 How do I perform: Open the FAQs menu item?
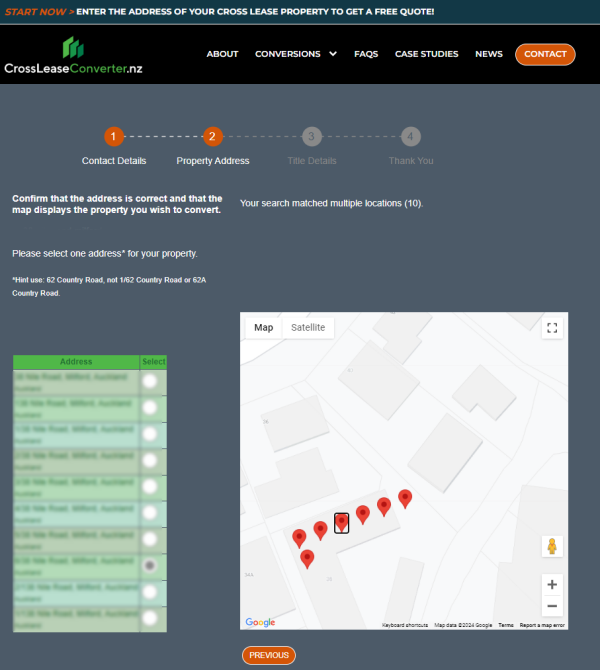pyautogui.click(x=366, y=54)
